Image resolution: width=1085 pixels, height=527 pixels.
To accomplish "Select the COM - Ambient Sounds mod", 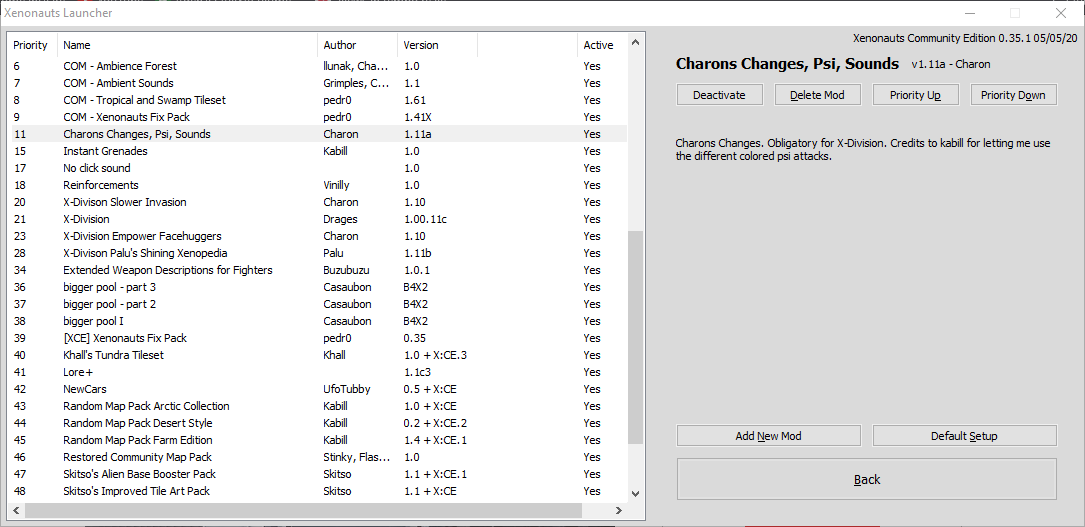I will pos(318,83).
